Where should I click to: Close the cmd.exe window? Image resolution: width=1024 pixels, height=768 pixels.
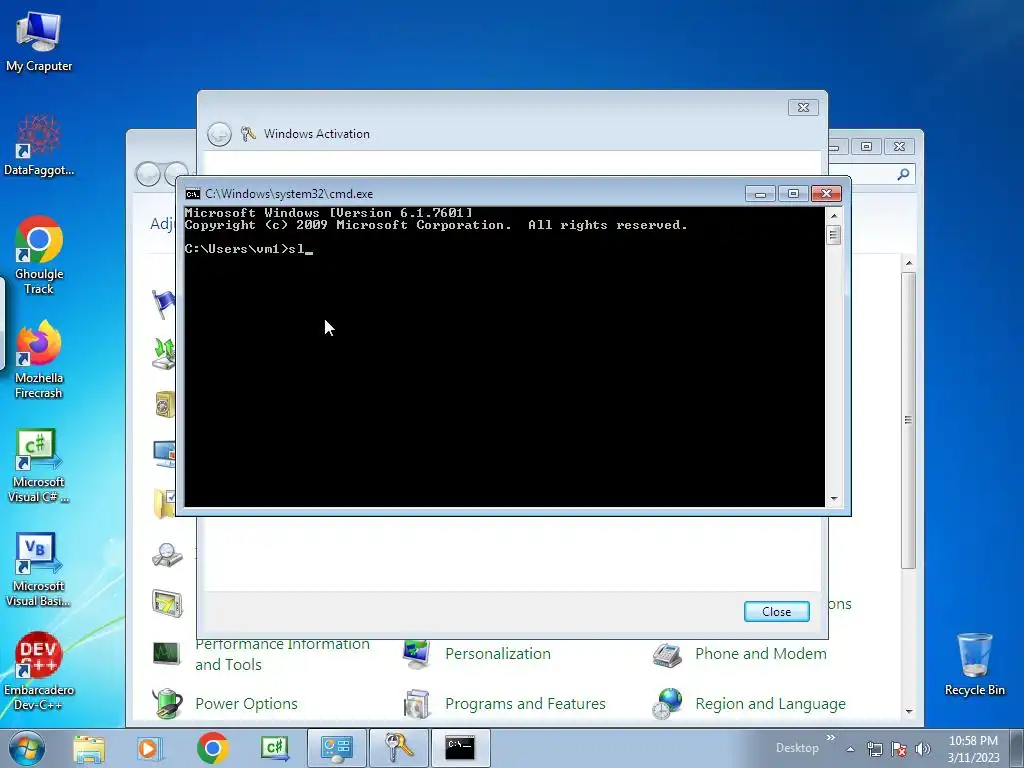[x=826, y=194]
